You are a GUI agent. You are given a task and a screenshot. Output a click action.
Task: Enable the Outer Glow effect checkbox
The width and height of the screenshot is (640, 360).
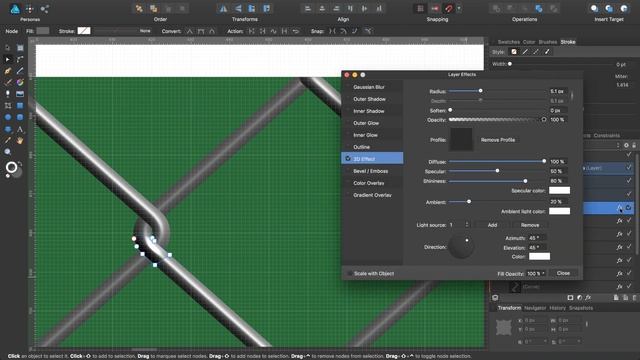pyautogui.click(x=348, y=123)
